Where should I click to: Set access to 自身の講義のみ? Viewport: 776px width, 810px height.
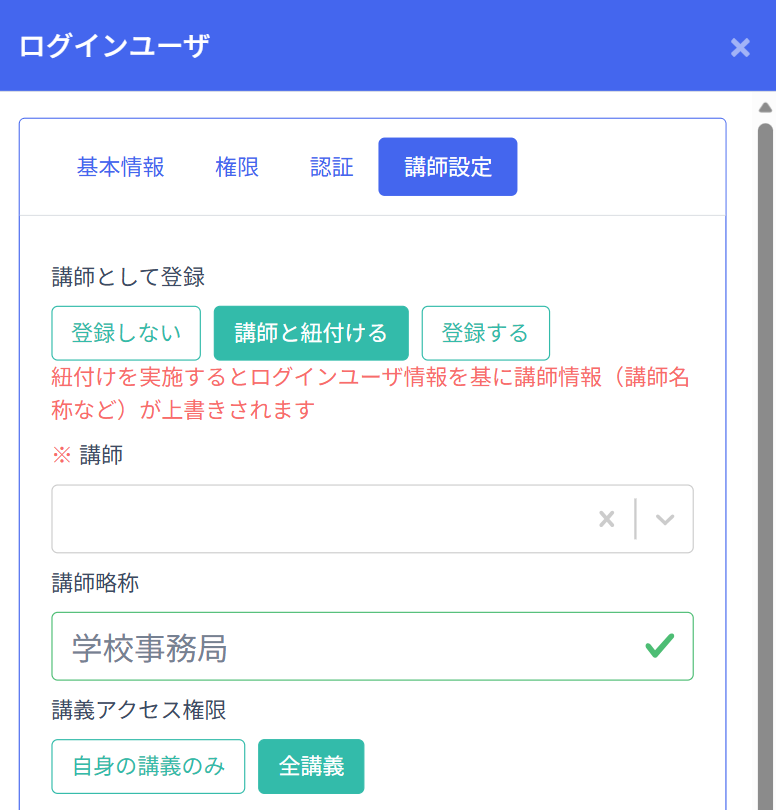(148, 767)
